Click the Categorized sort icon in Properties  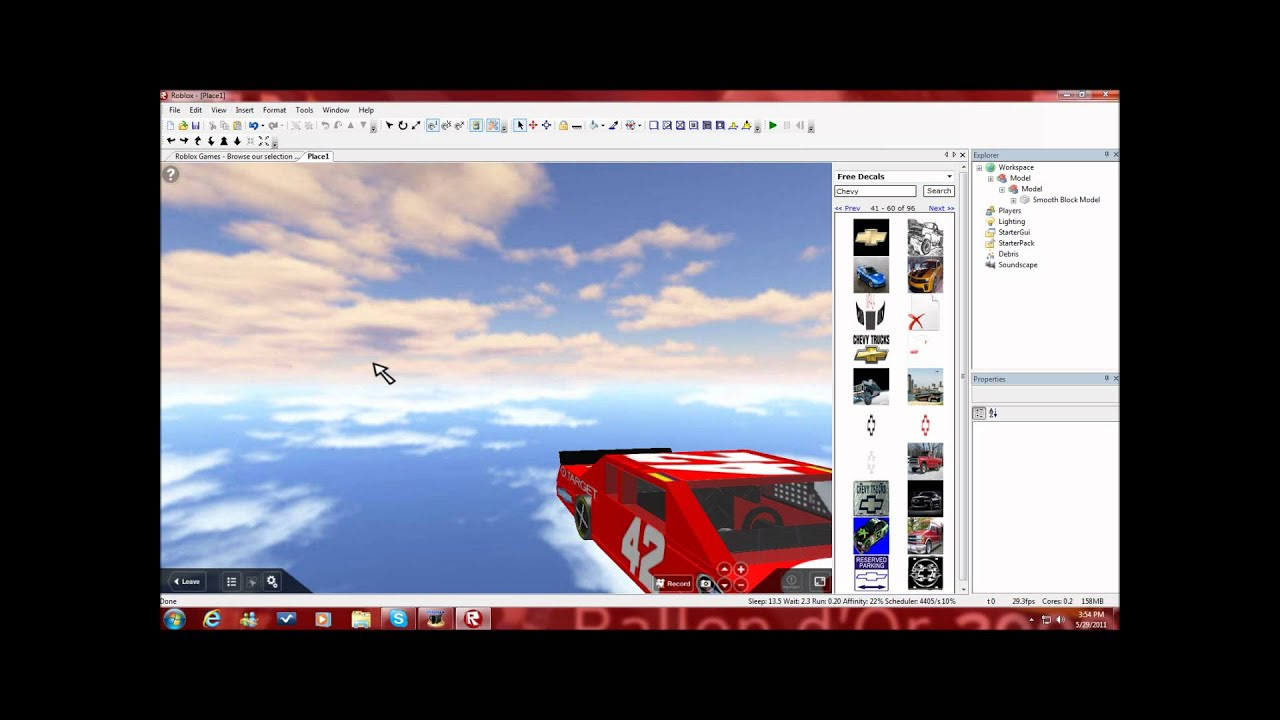(x=979, y=413)
